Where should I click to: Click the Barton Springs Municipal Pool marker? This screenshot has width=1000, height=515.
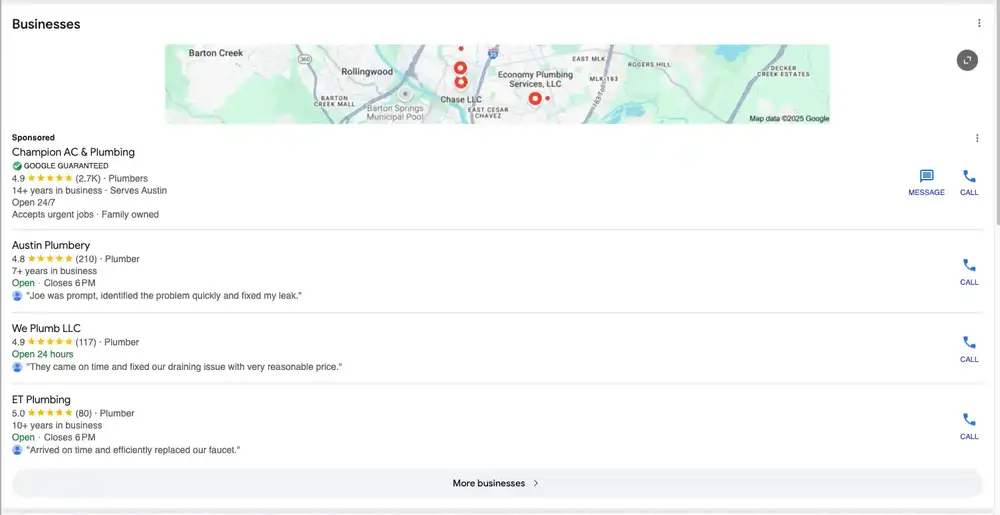(x=405, y=94)
